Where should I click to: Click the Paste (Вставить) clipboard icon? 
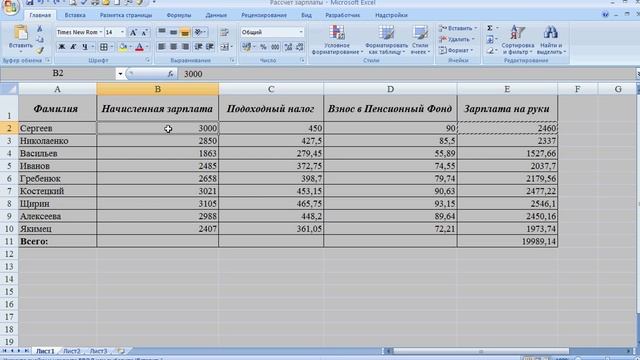[x=20, y=33]
